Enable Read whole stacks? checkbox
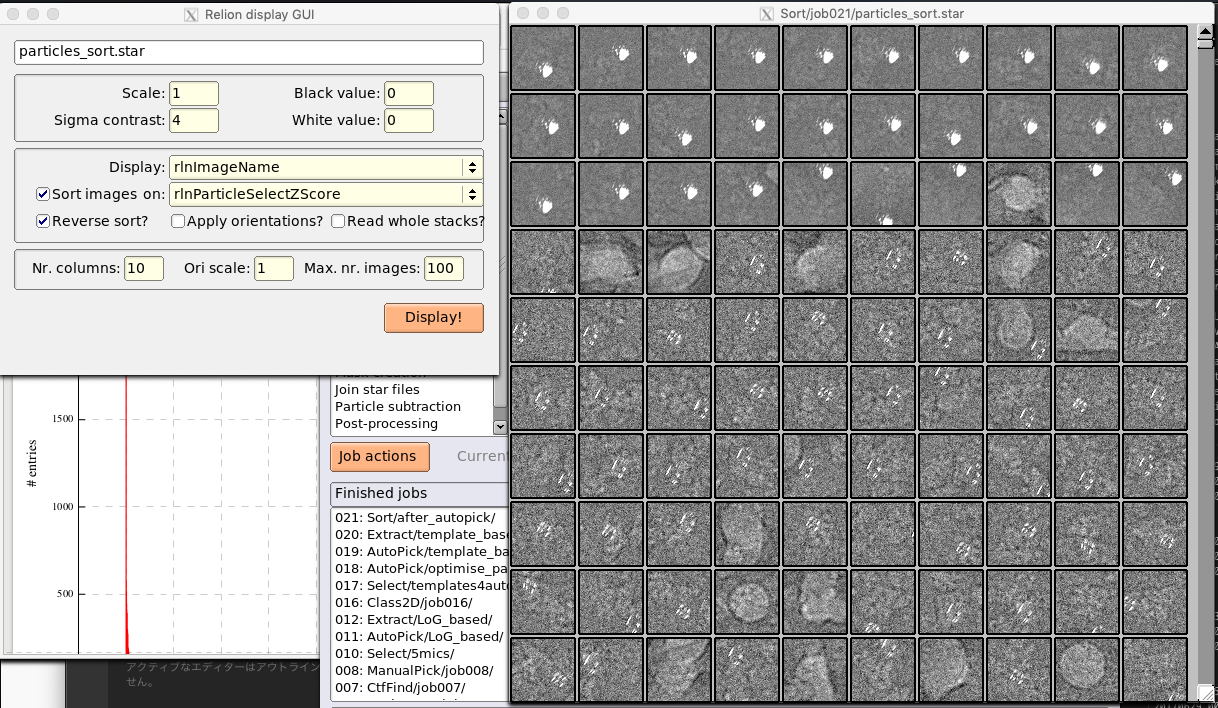Viewport: 1218px width, 708px height. point(338,221)
